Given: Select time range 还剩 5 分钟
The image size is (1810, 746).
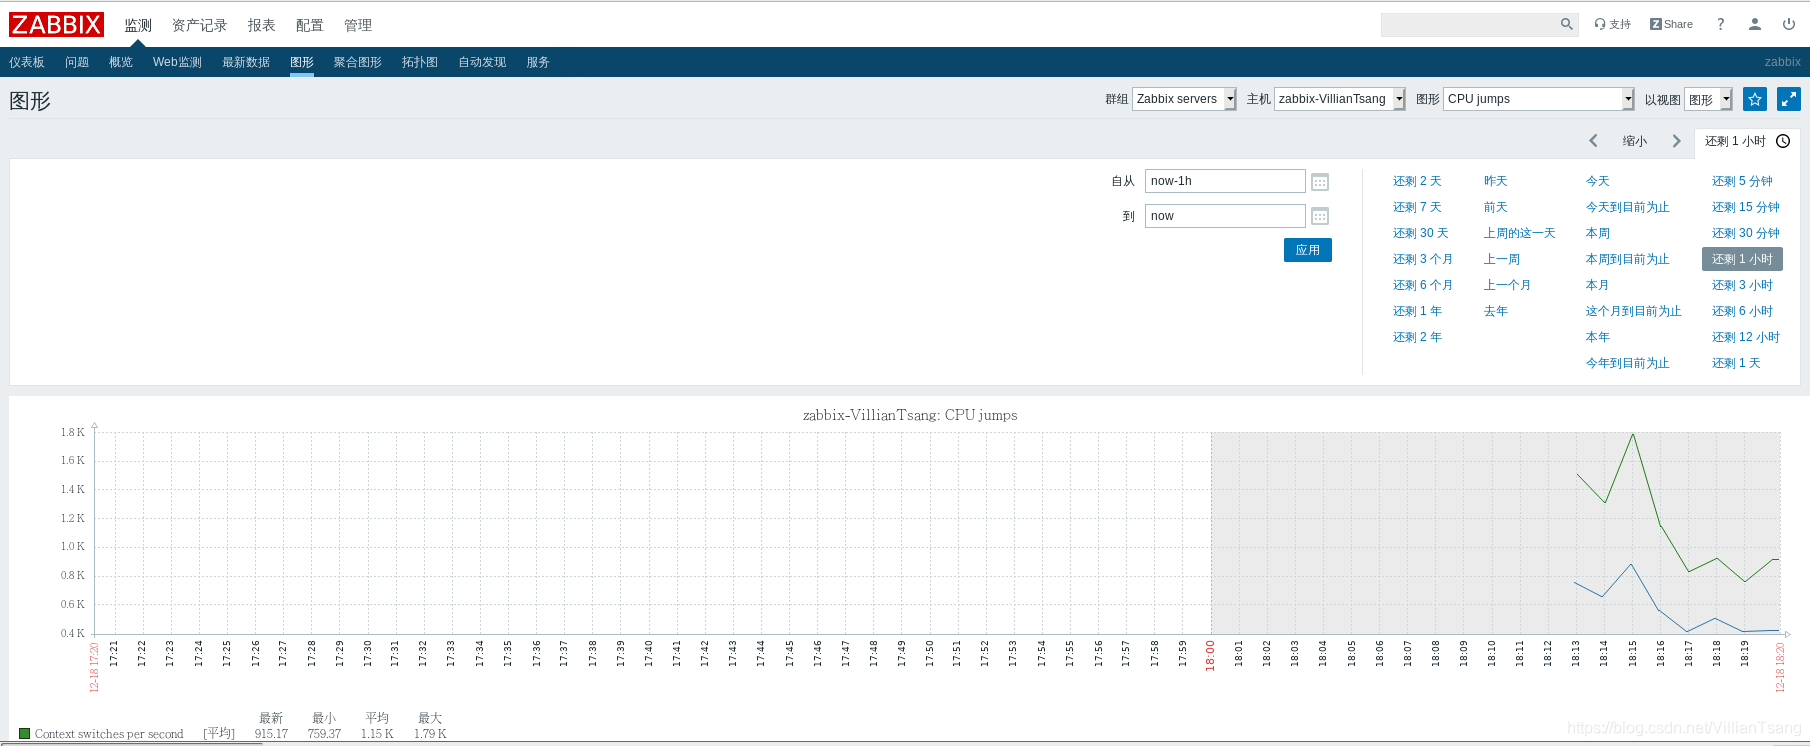Looking at the screenshot, I should (1742, 181).
